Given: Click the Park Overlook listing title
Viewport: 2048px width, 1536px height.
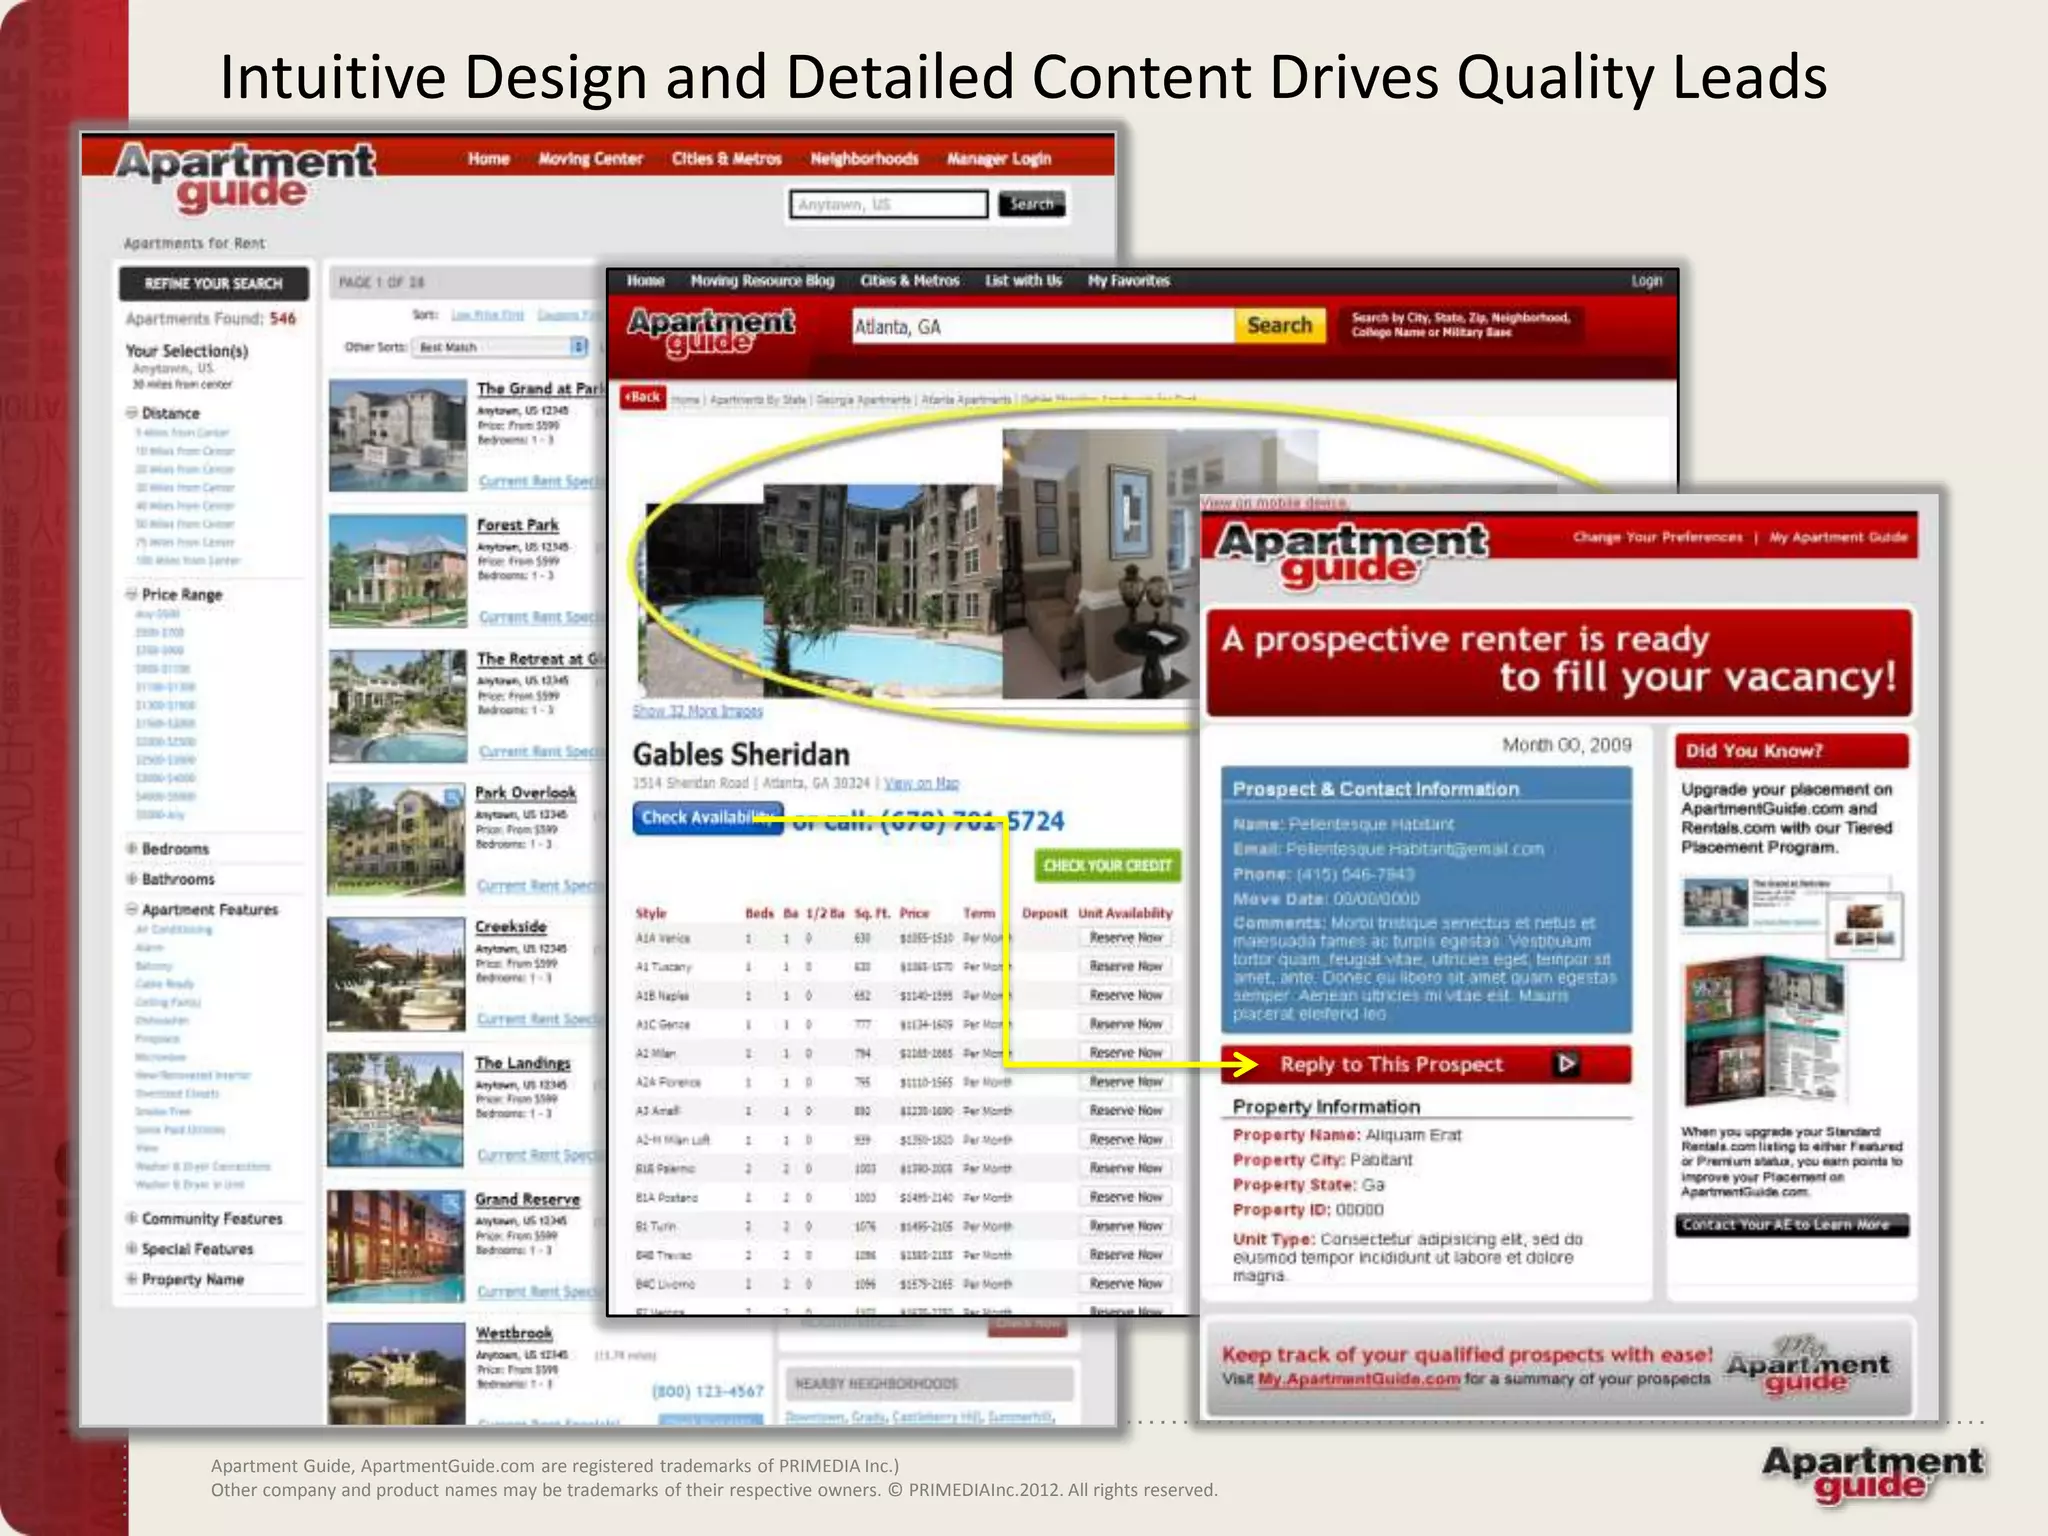Looking at the screenshot, I should click(x=526, y=793).
